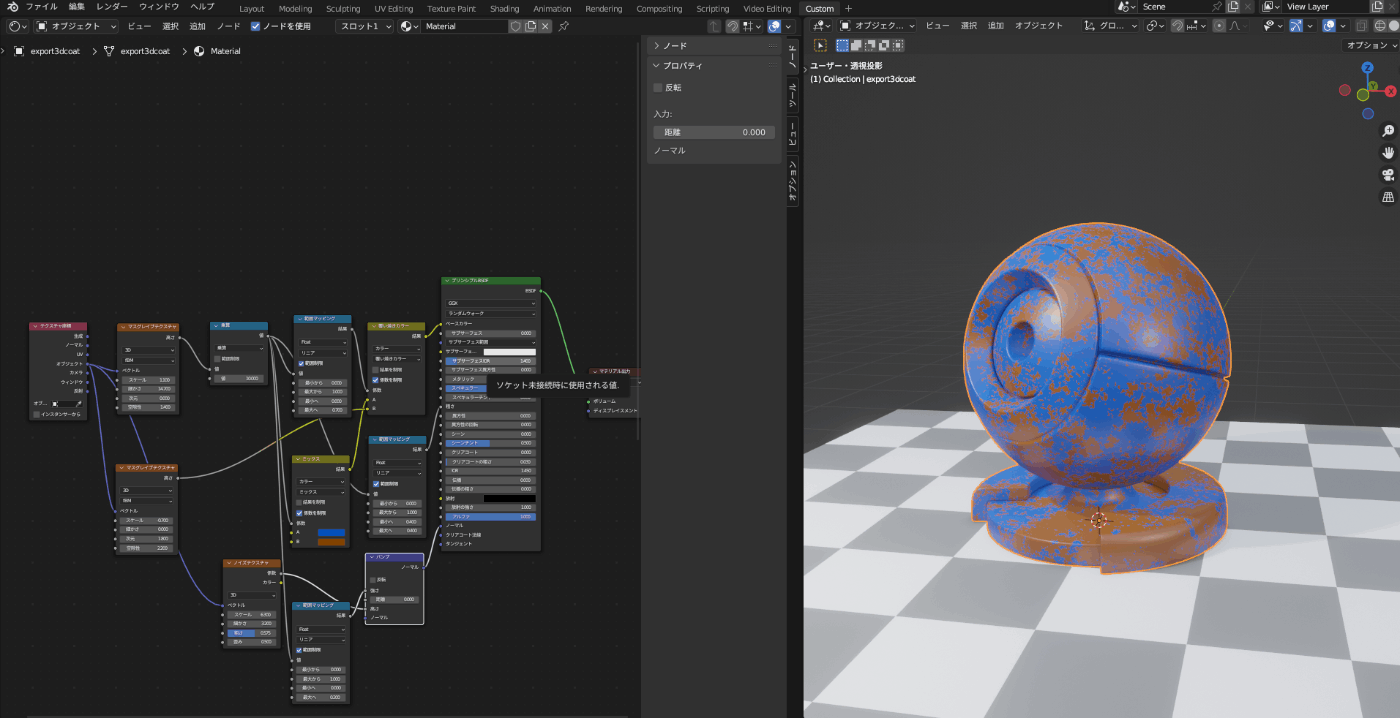Screen dimensions: 1400x718
Task: Switch to the Layout workspace tab
Action: coord(252,8)
